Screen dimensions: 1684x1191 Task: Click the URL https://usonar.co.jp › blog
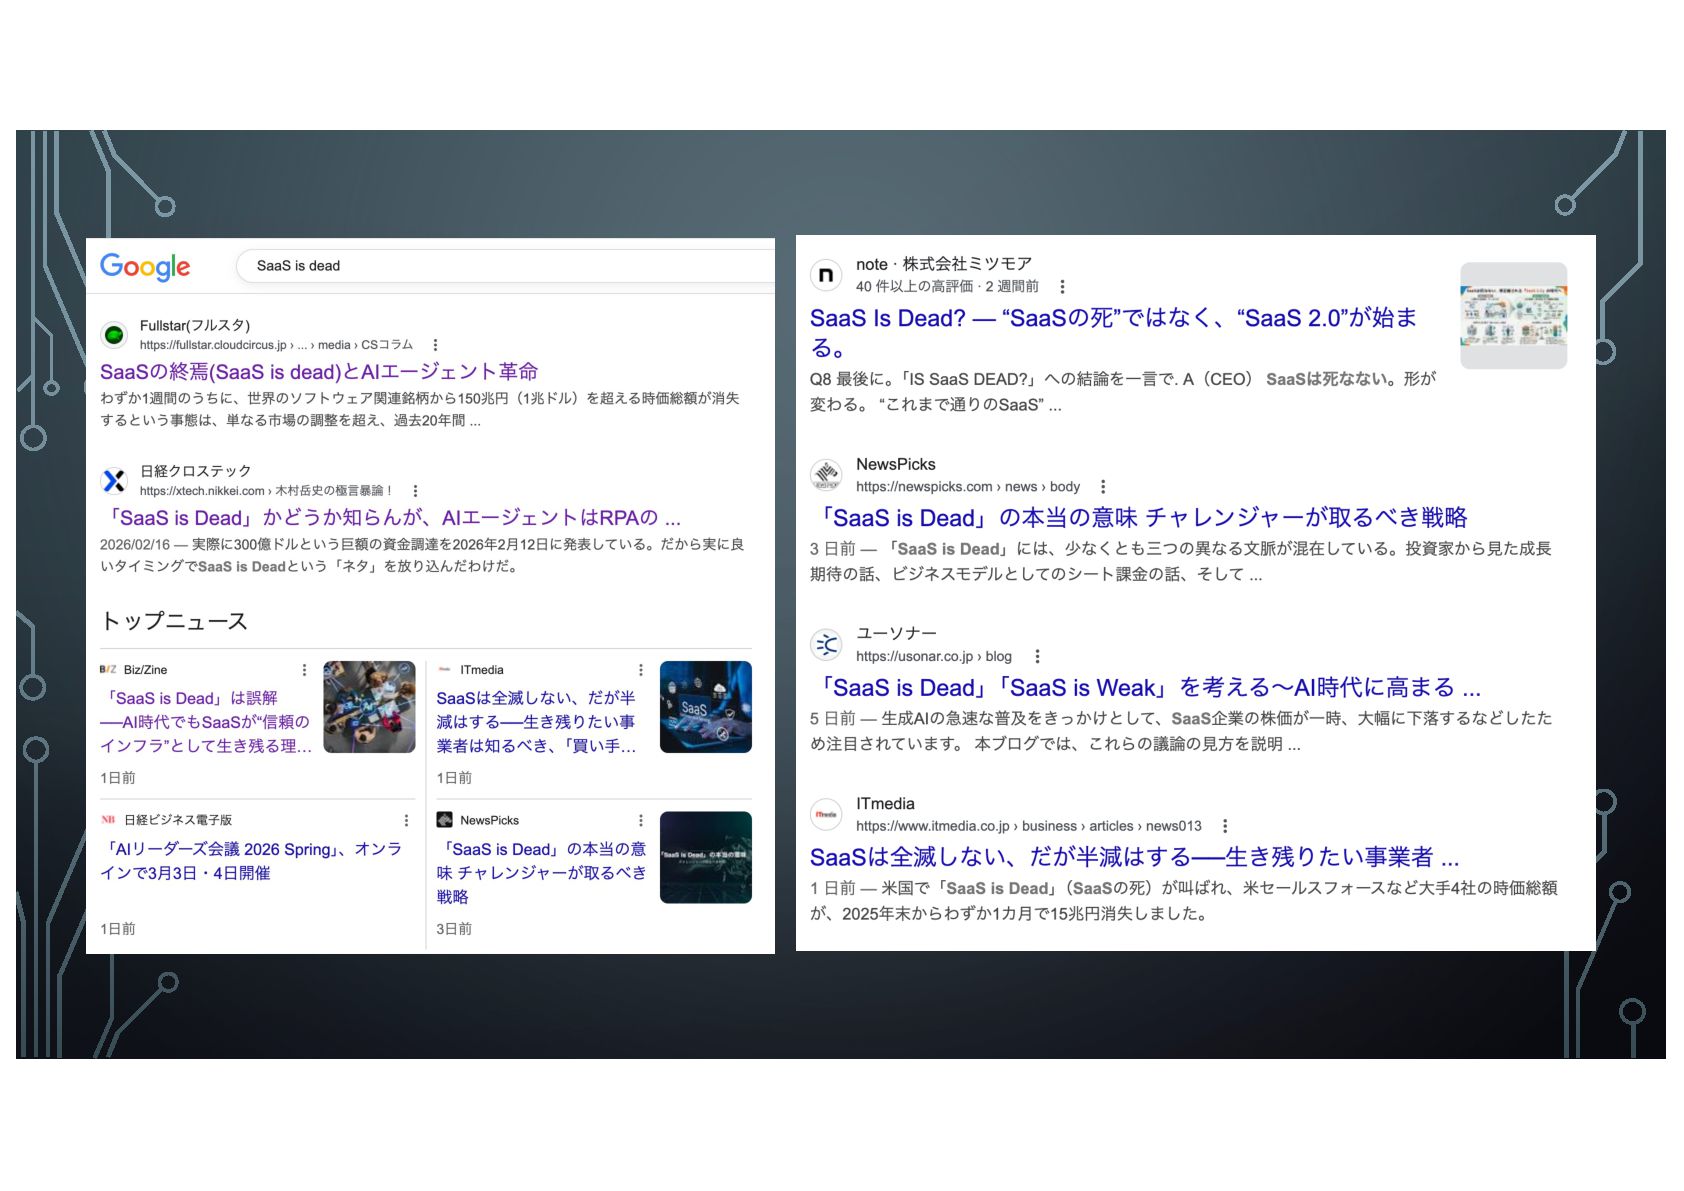click(934, 657)
